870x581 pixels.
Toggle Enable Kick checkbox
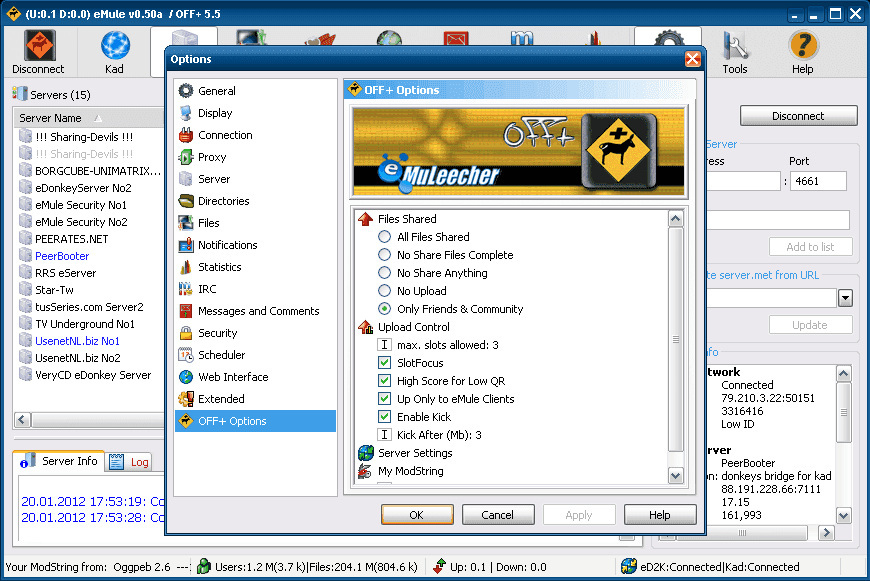click(384, 417)
